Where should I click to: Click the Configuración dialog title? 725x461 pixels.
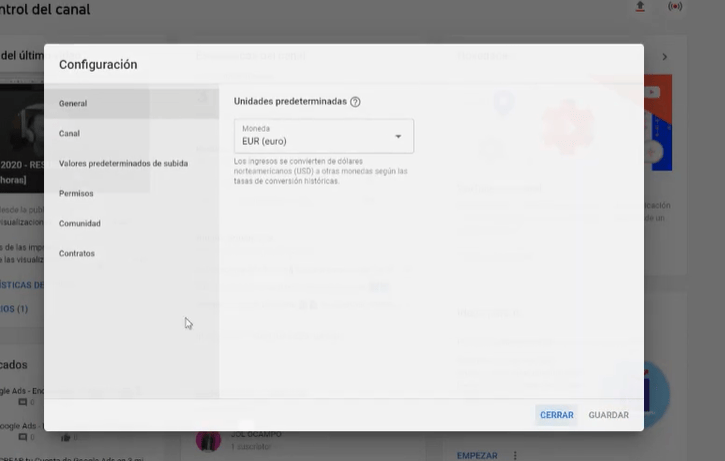point(98,64)
